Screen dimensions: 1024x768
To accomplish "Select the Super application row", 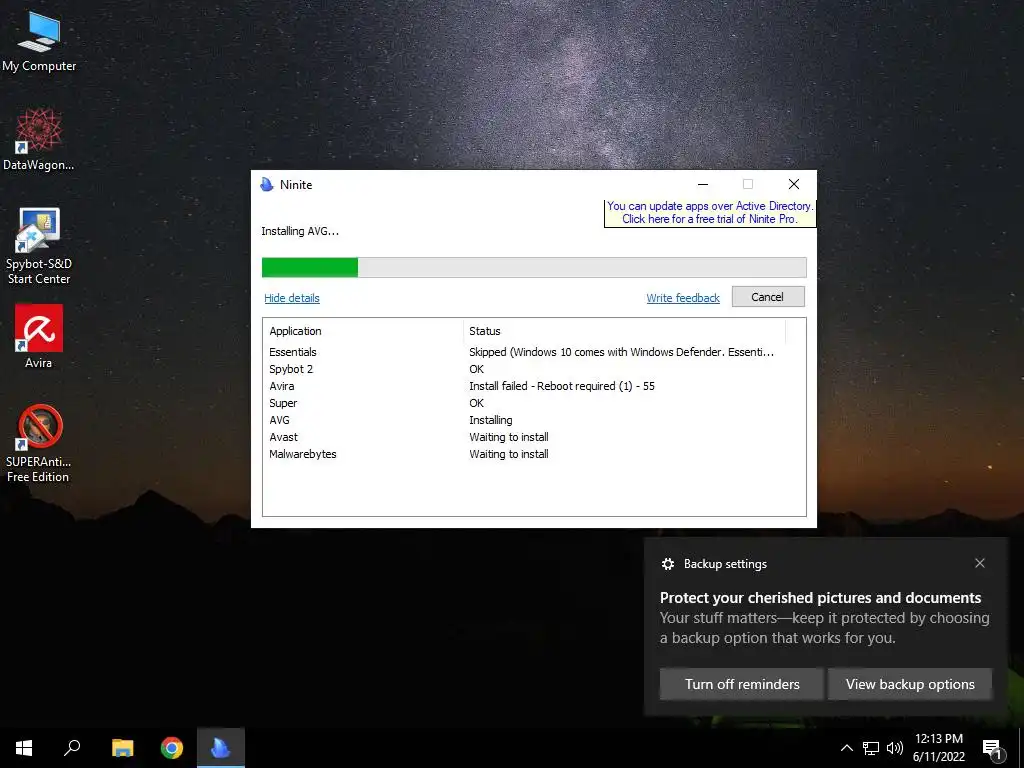I will tap(534, 403).
